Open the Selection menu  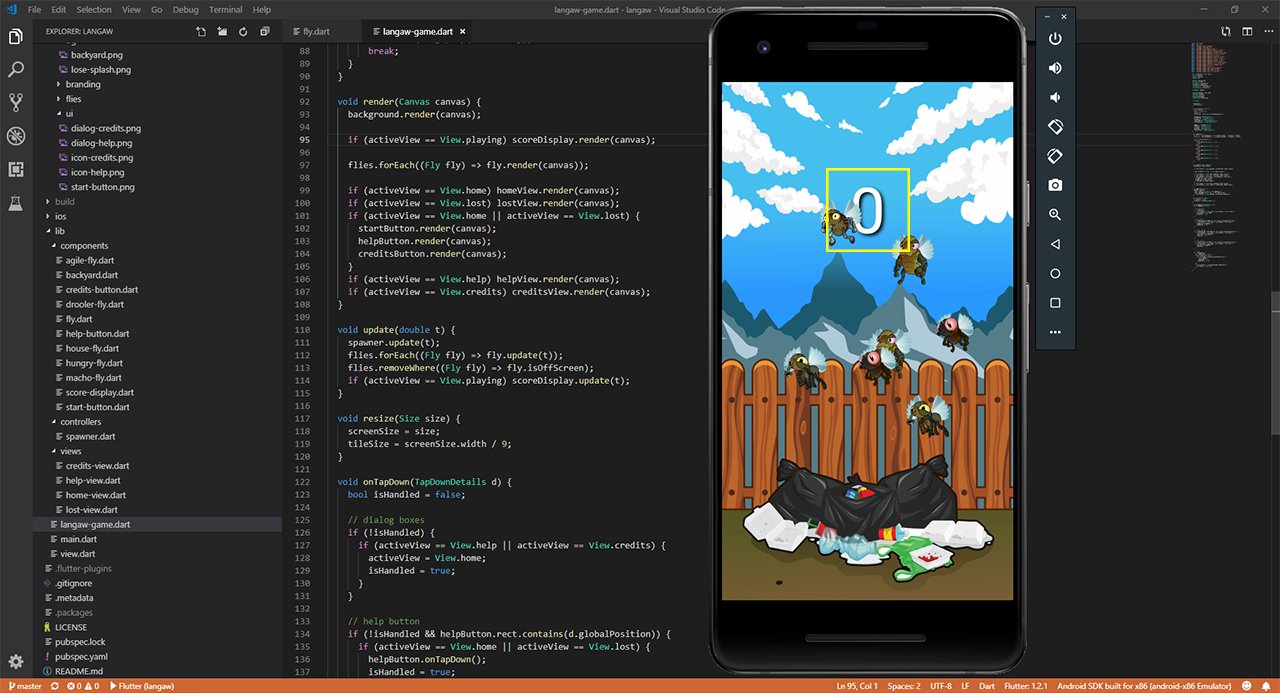coord(94,9)
